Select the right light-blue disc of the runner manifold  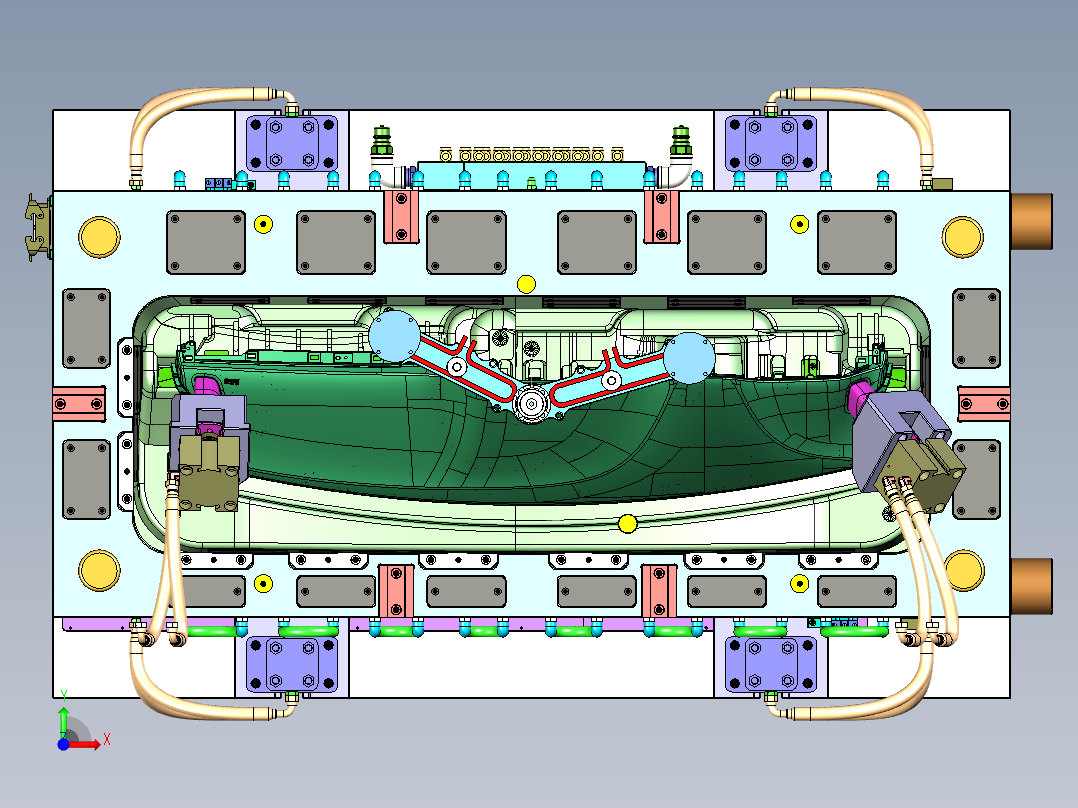pyautogui.click(x=689, y=358)
